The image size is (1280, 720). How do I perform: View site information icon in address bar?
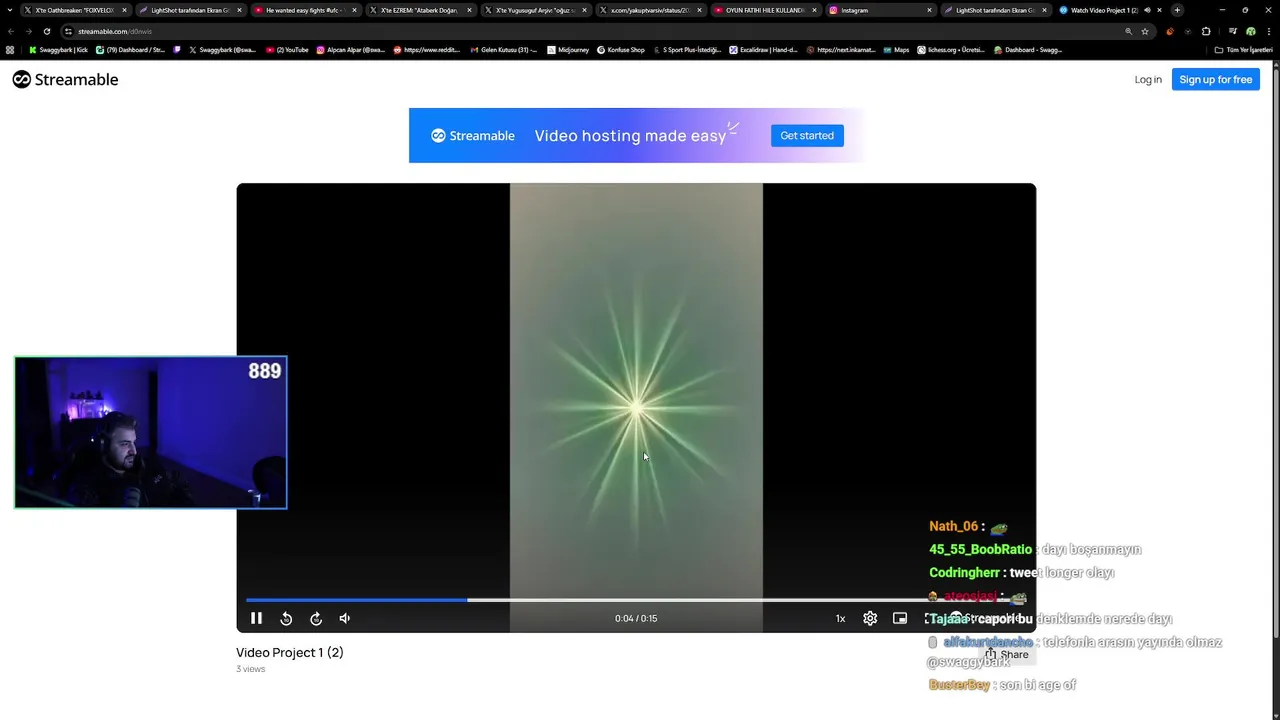click(69, 31)
